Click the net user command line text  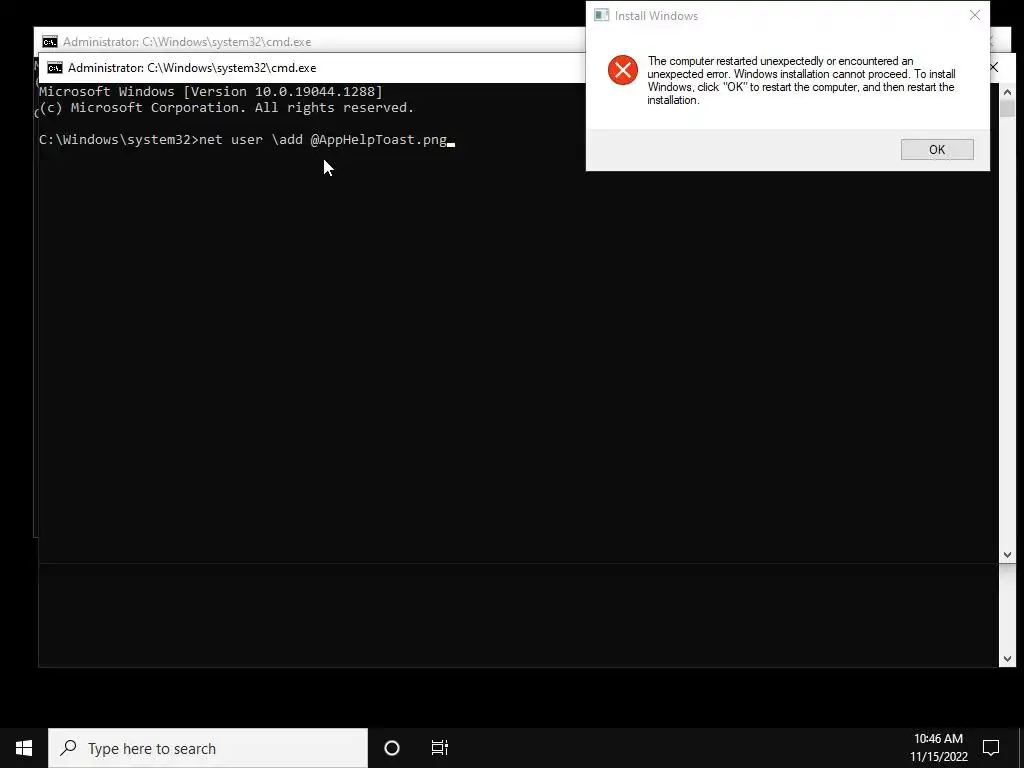click(x=247, y=140)
